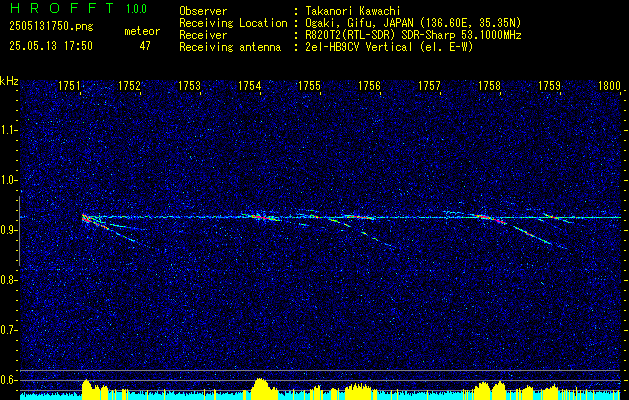The width and height of the screenshot is (629, 400).
Task: Select the 1755 time marker
Action: pos(309,85)
